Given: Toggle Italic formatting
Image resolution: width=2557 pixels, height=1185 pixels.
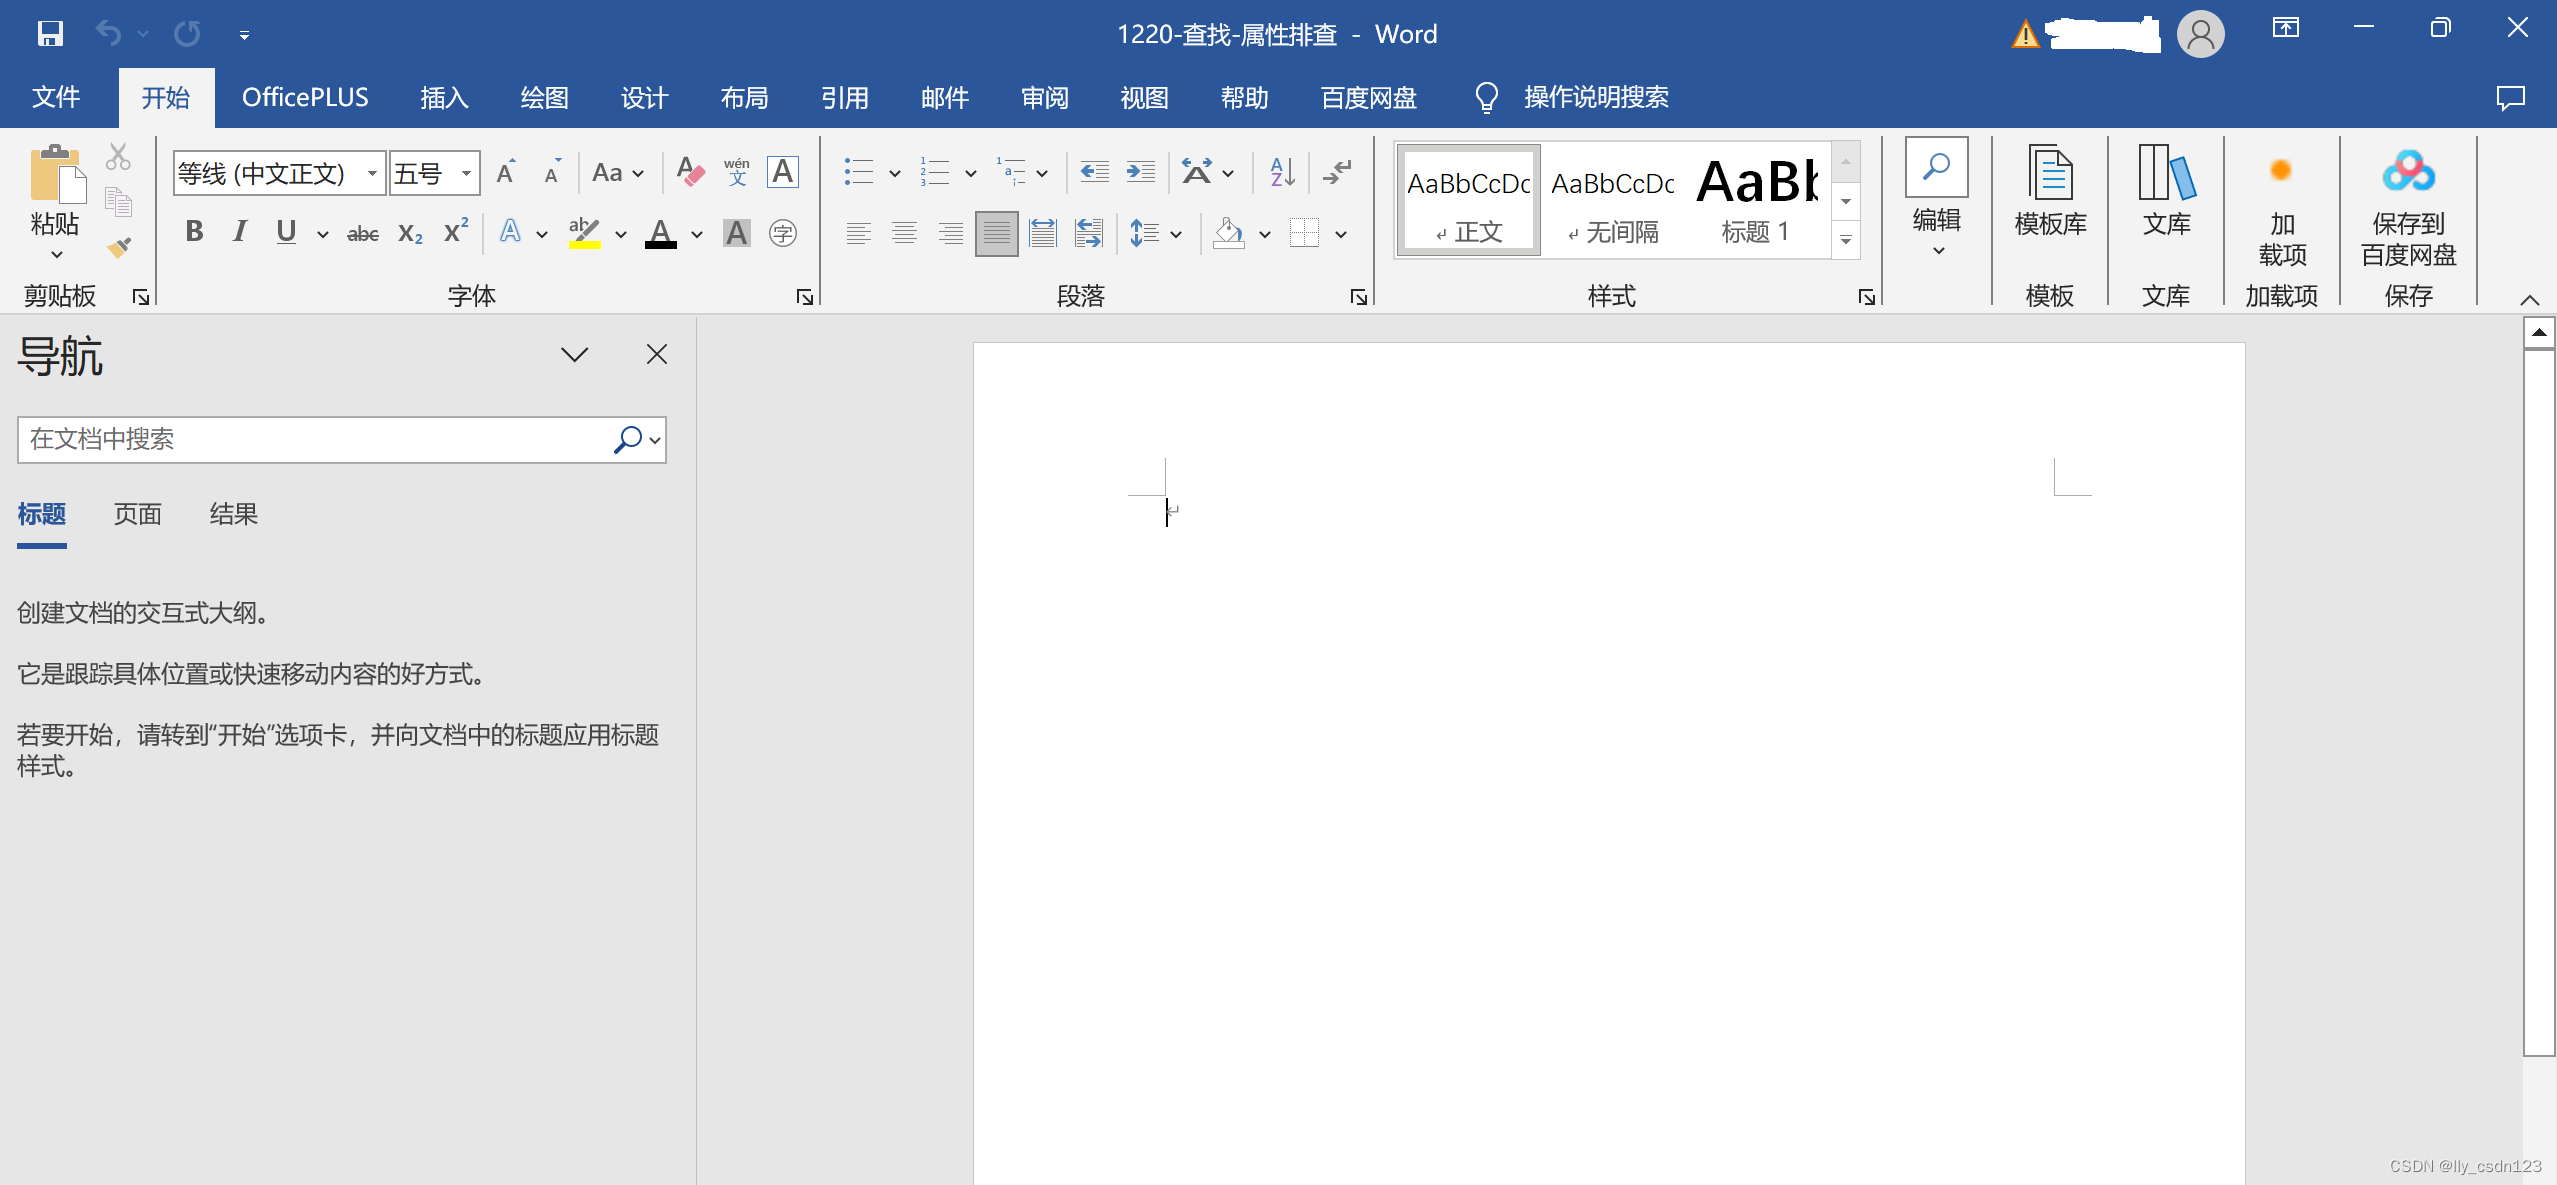Looking at the screenshot, I should pyautogui.click(x=240, y=232).
